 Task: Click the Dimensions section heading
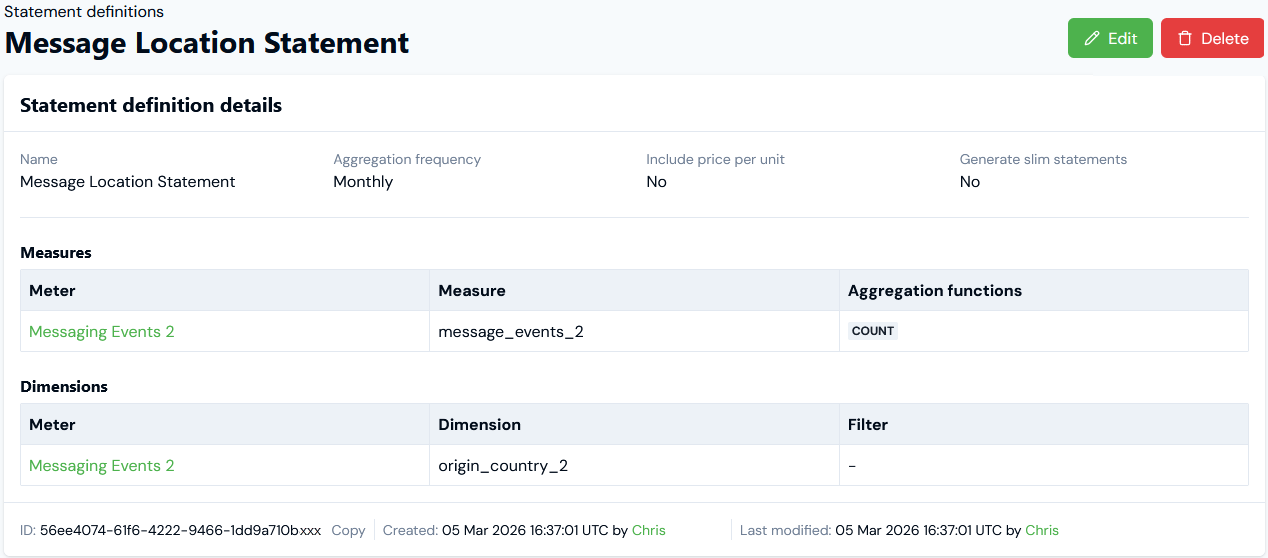[64, 386]
